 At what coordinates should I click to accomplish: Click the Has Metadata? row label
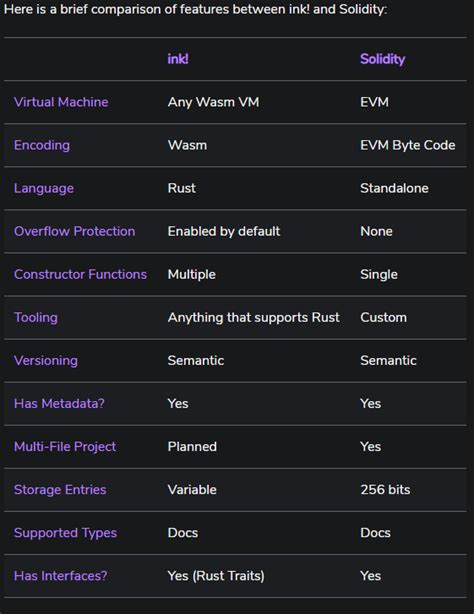coord(59,404)
